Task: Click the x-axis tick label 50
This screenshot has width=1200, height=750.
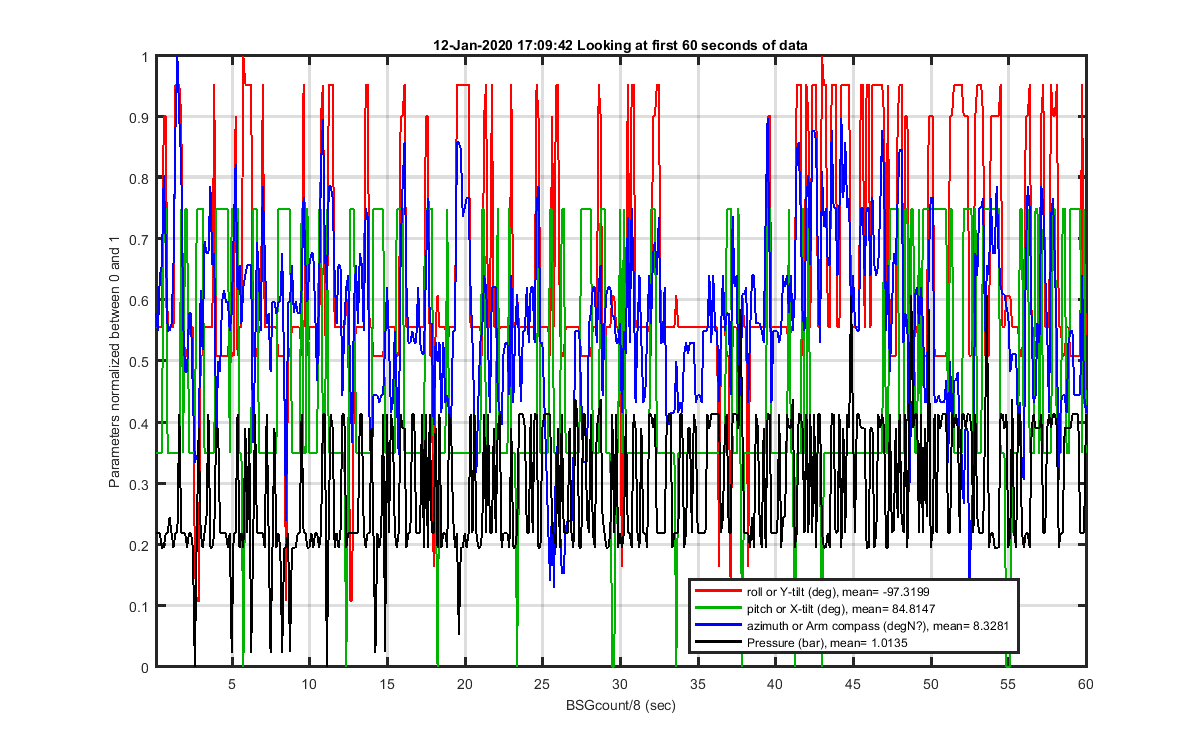Action: (x=930, y=684)
